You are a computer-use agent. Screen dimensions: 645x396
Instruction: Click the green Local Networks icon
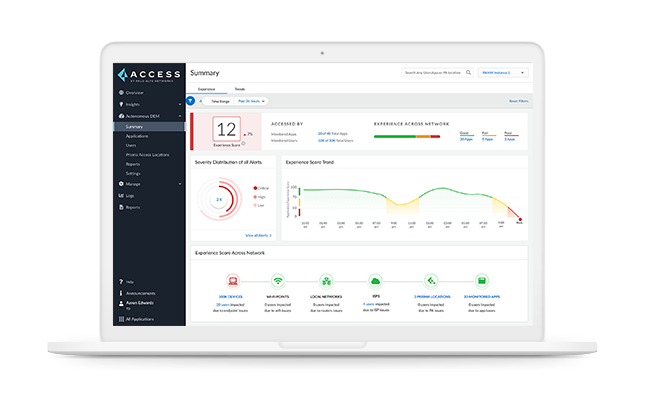click(x=326, y=281)
